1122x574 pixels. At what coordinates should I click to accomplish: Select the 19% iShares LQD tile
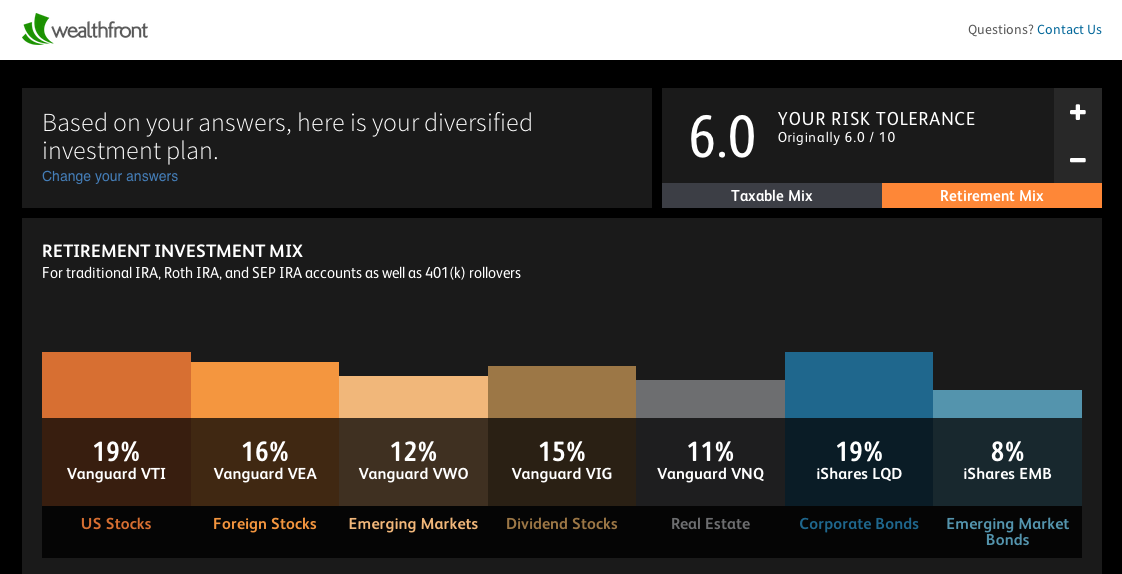(x=859, y=462)
